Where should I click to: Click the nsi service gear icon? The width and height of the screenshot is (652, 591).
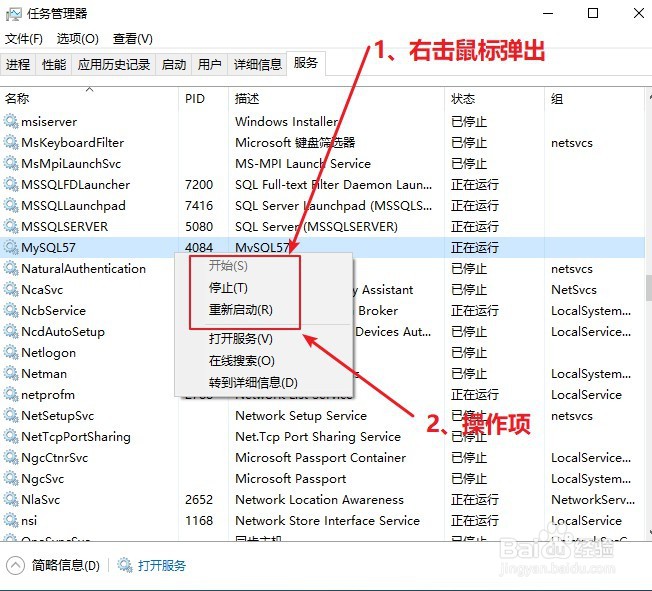click(11, 520)
